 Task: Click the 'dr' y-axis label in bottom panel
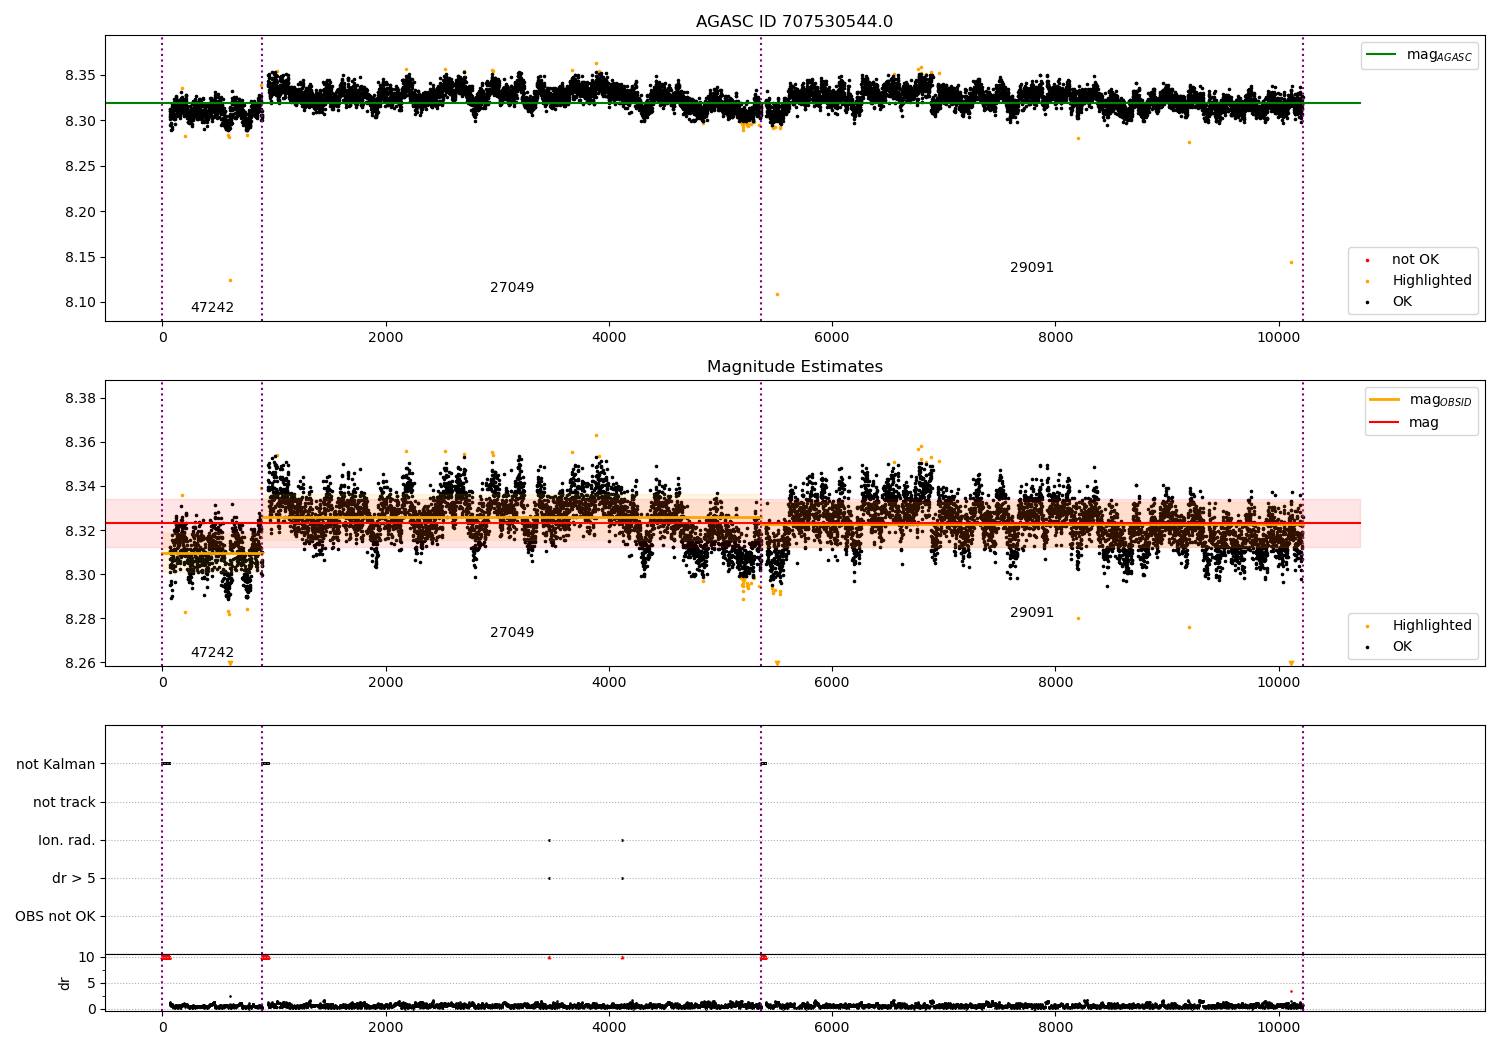coord(65,983)
